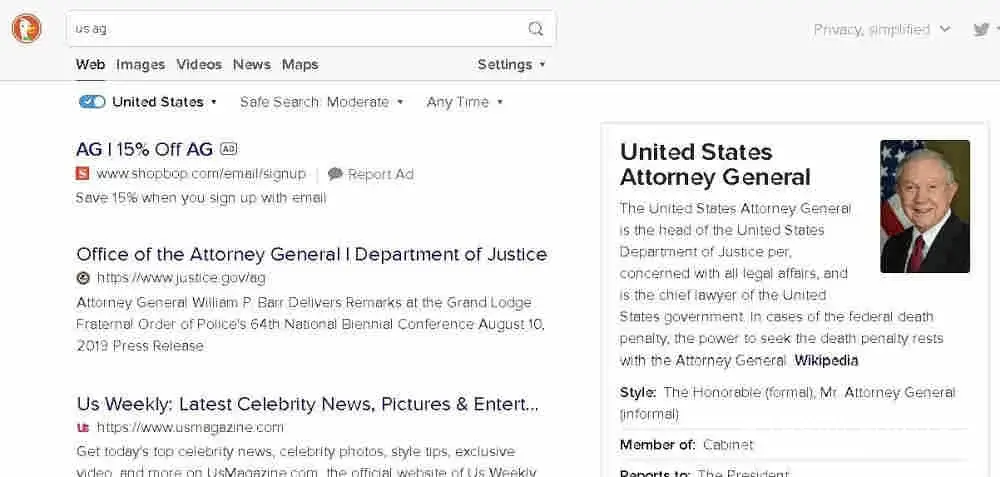Click the Us Magazine favicon icon
This screenshot has width=1000, height=477.
83,427
